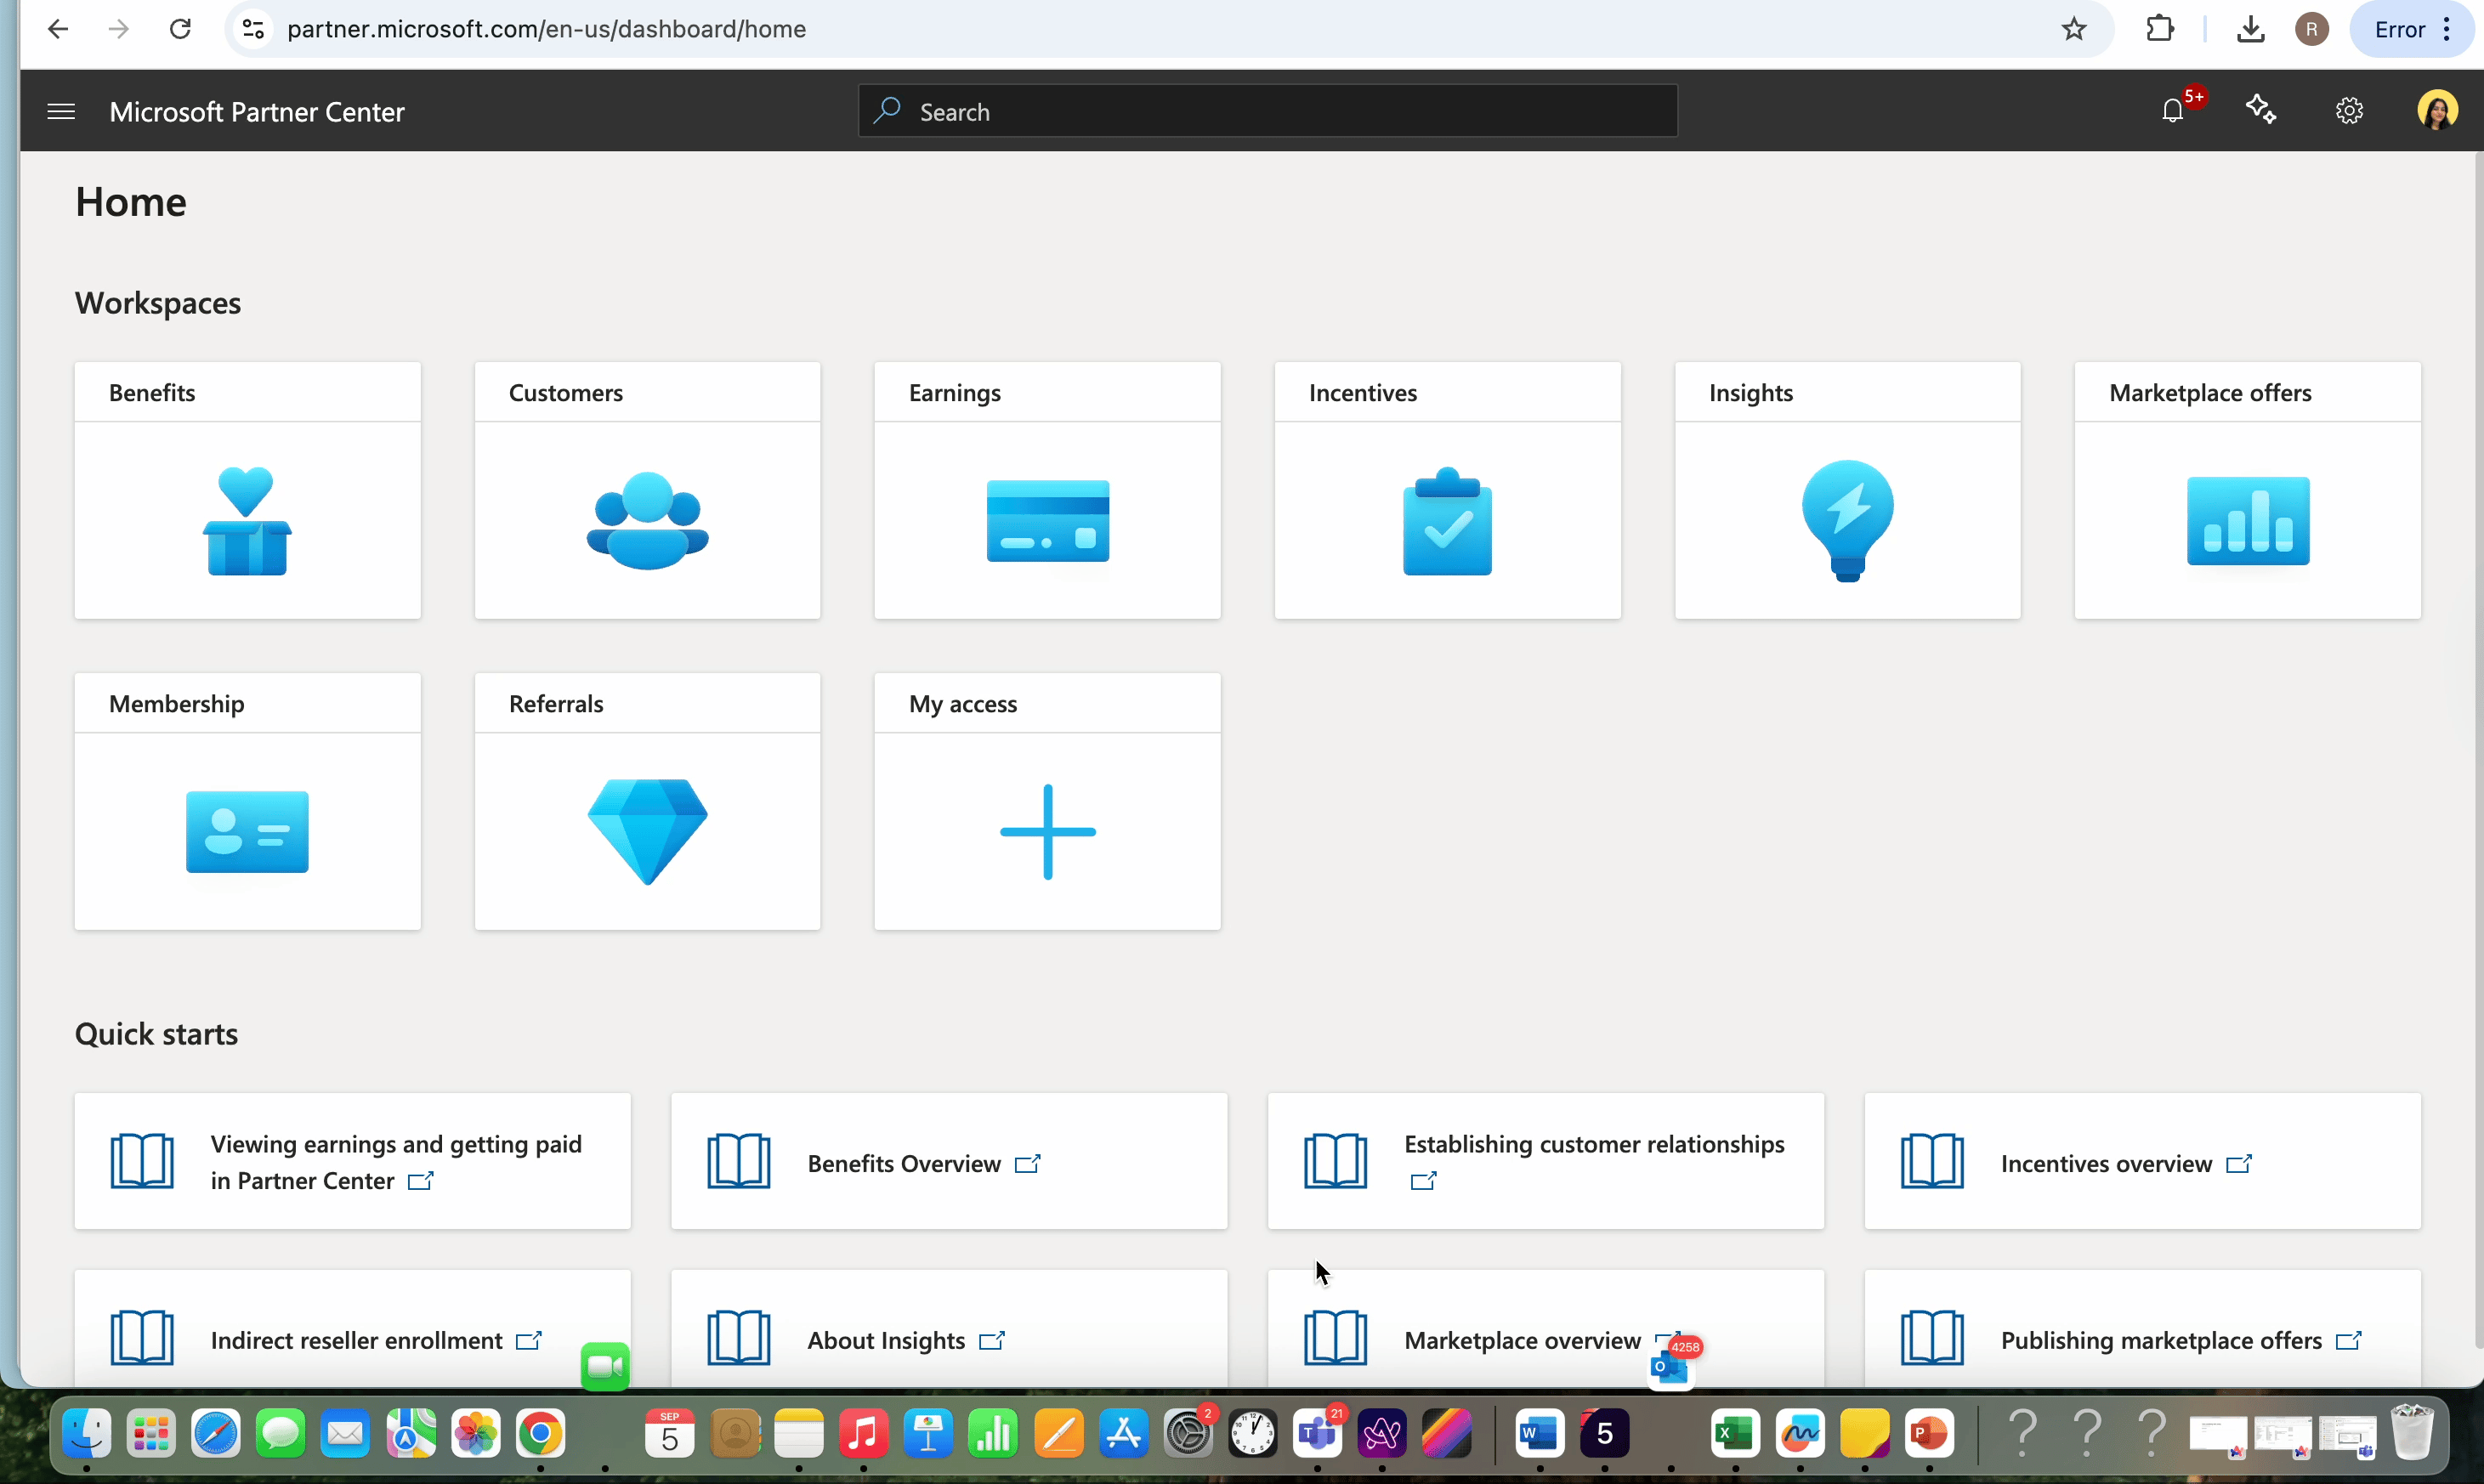This screenshot has width=2484, height=1484.
Task: Open the Referrals diamond tile
Action: [648, 801]
